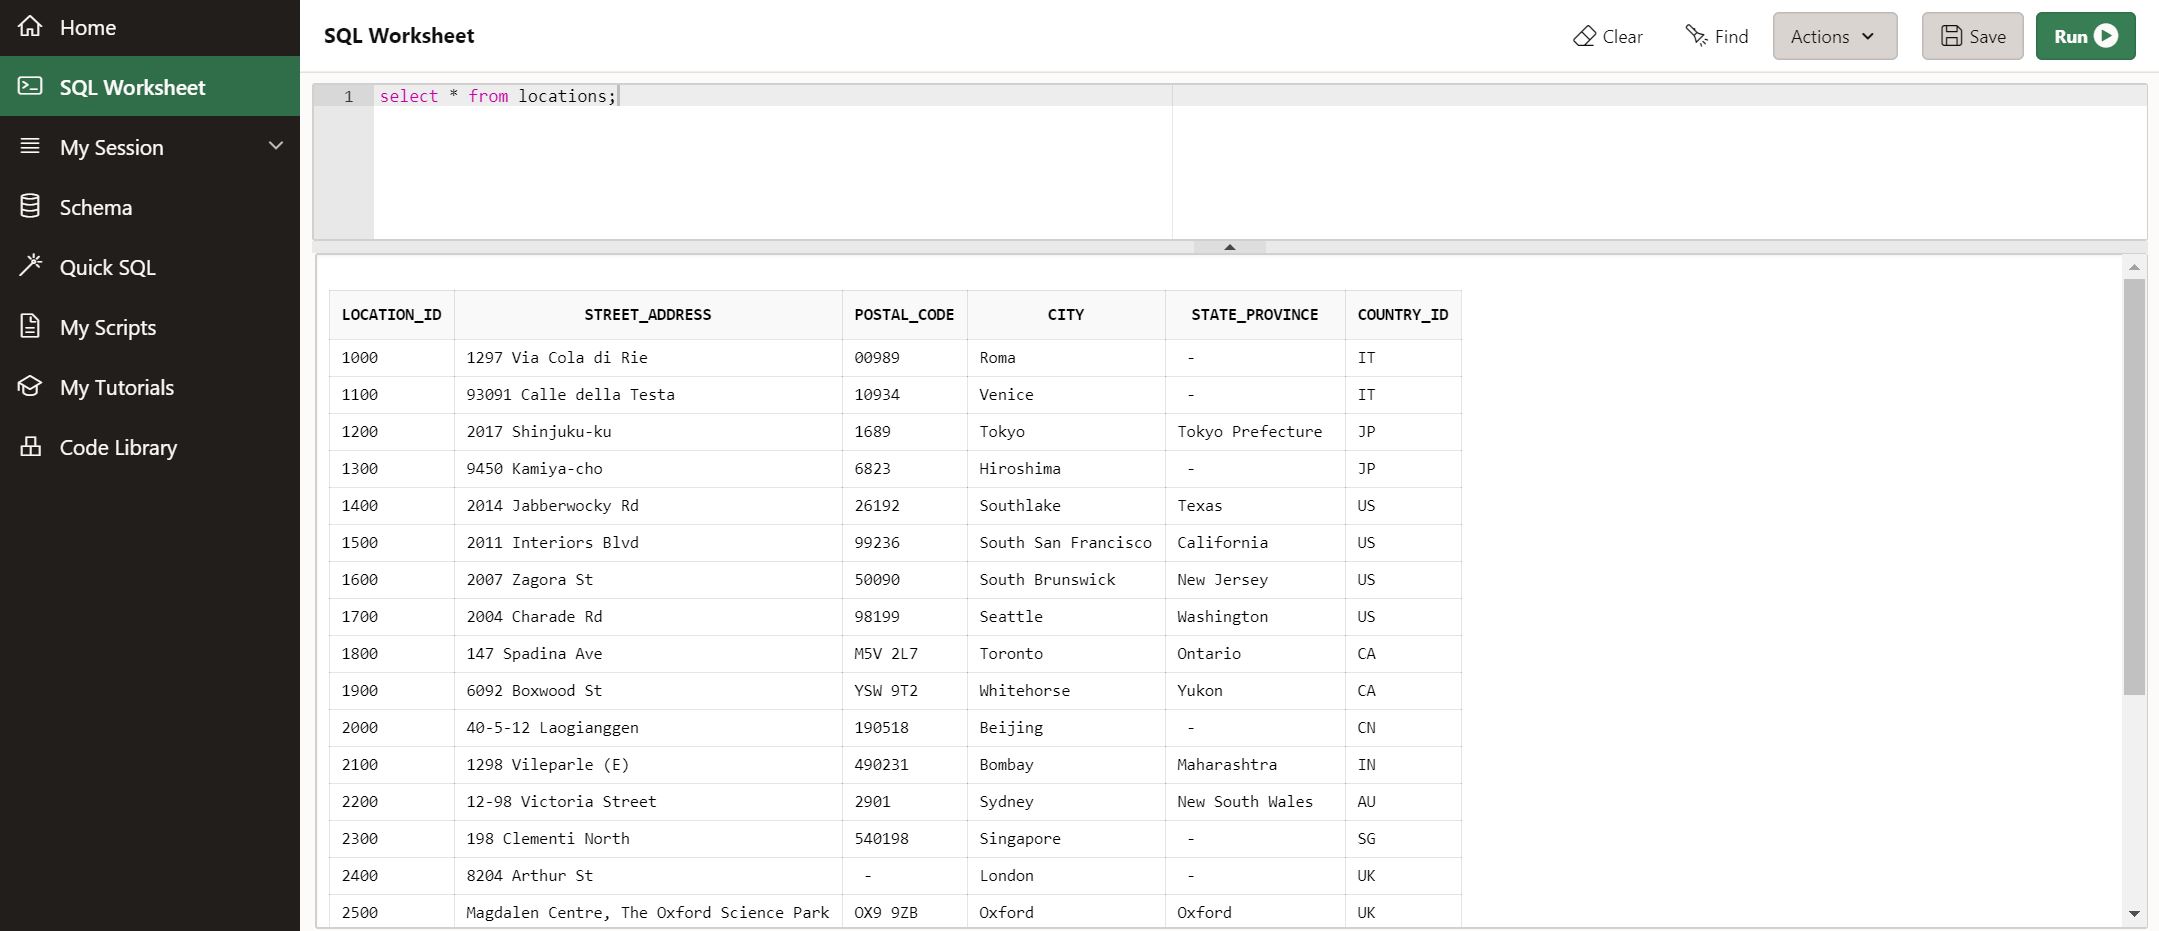Click the '147 Spadina Ave' cell
2159x931 pixels.
(x=648, y=654)
